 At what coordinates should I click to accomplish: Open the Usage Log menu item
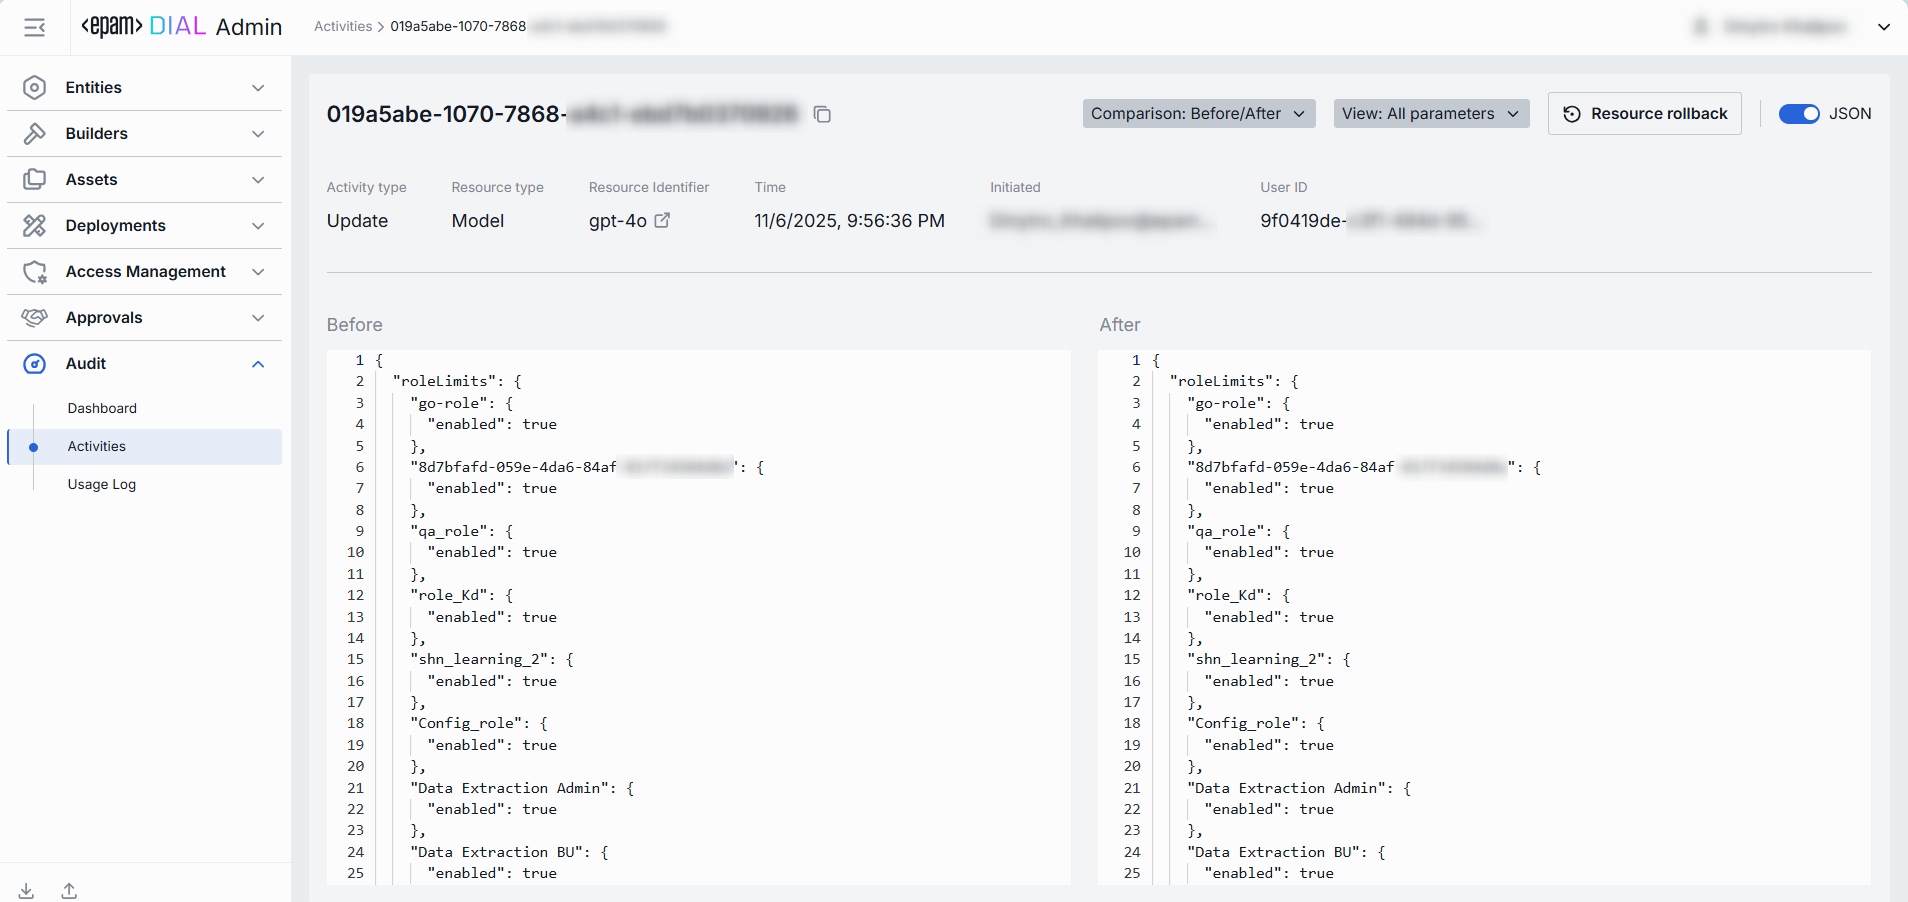[x=102, y=484]
